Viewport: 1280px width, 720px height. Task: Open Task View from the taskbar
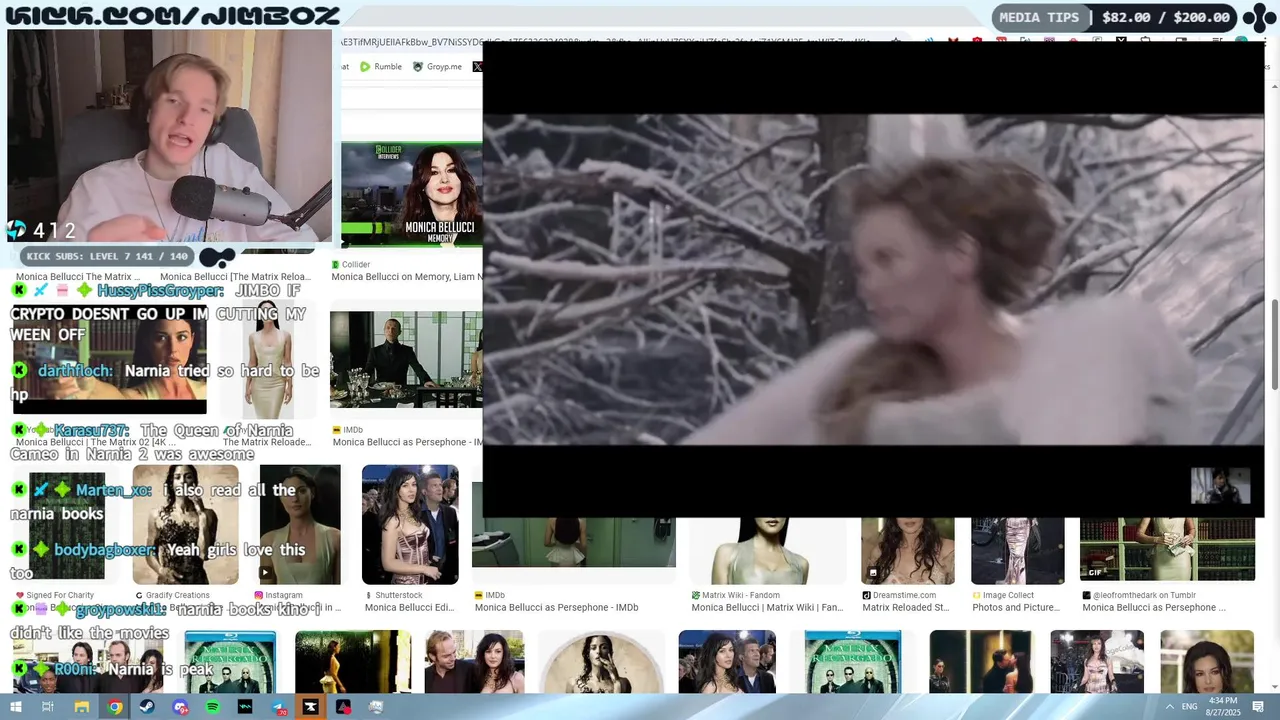[x=47, y=707]
